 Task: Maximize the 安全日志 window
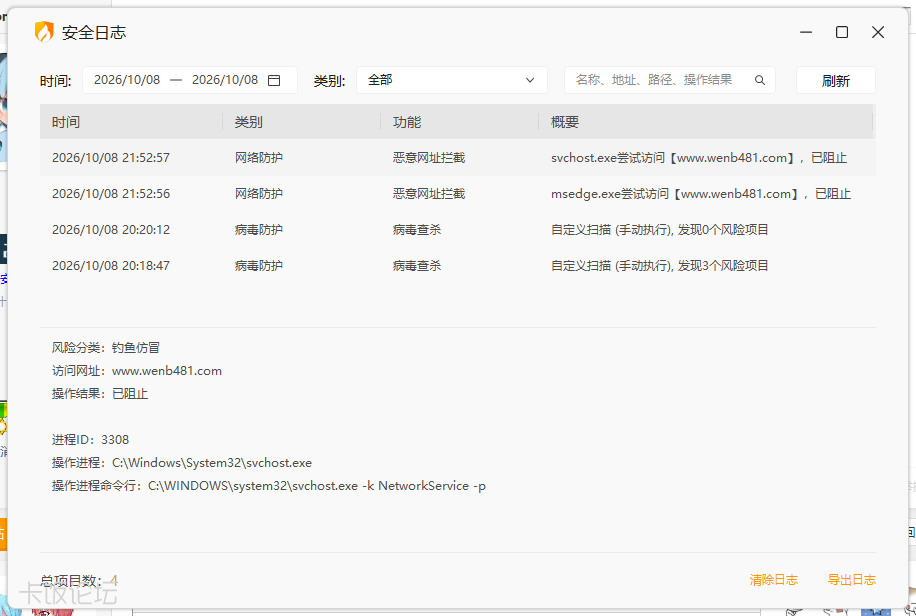842,32
